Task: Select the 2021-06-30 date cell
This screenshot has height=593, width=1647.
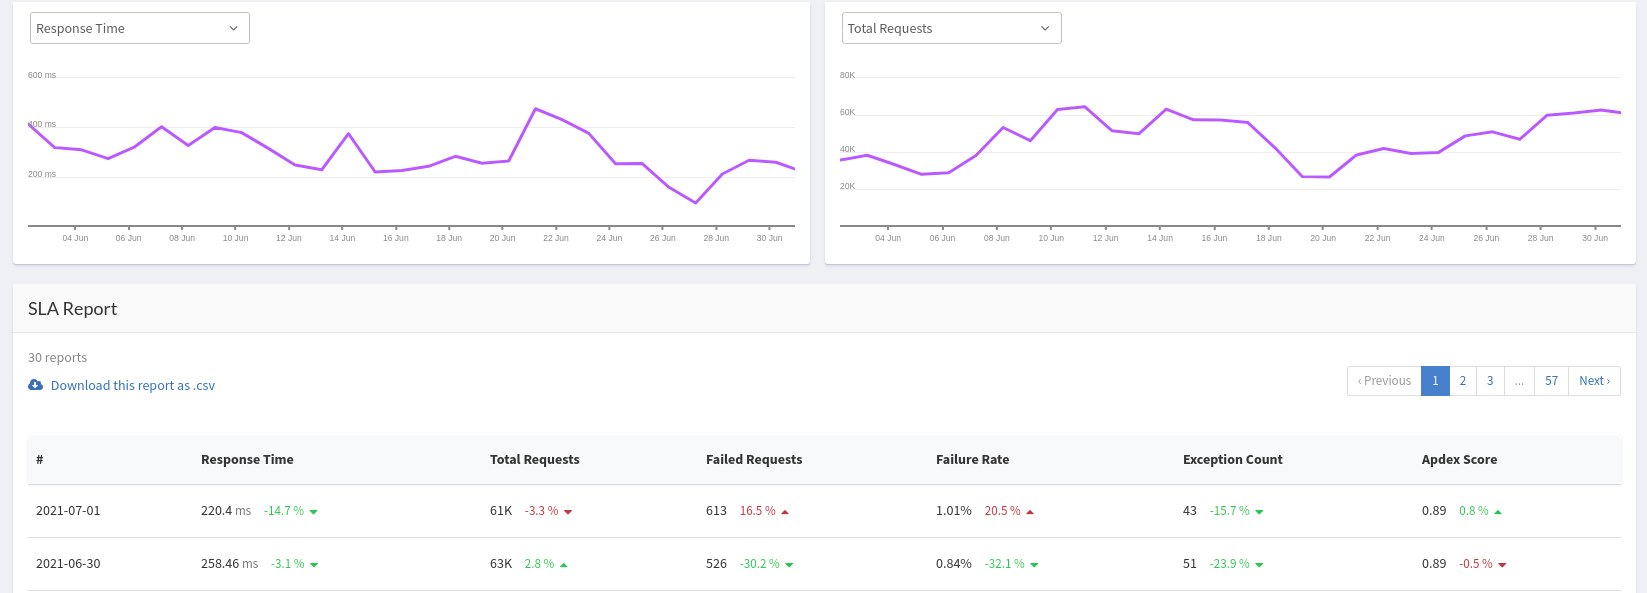Action: coord(68,564)
